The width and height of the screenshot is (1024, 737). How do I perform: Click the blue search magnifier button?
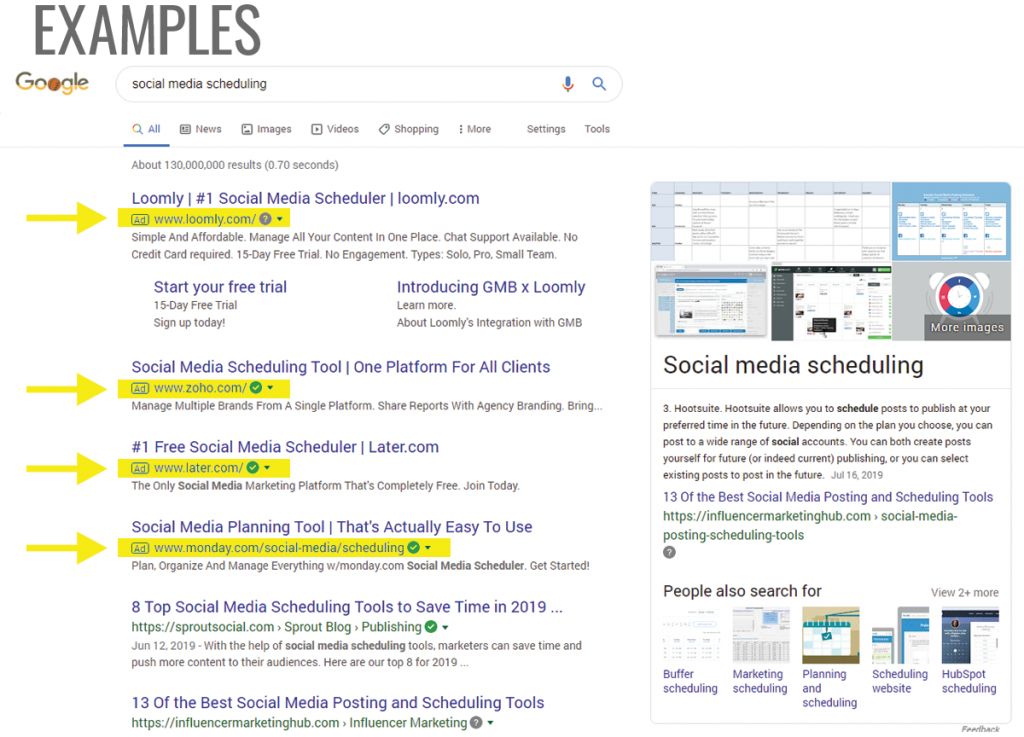pos(599,84)
